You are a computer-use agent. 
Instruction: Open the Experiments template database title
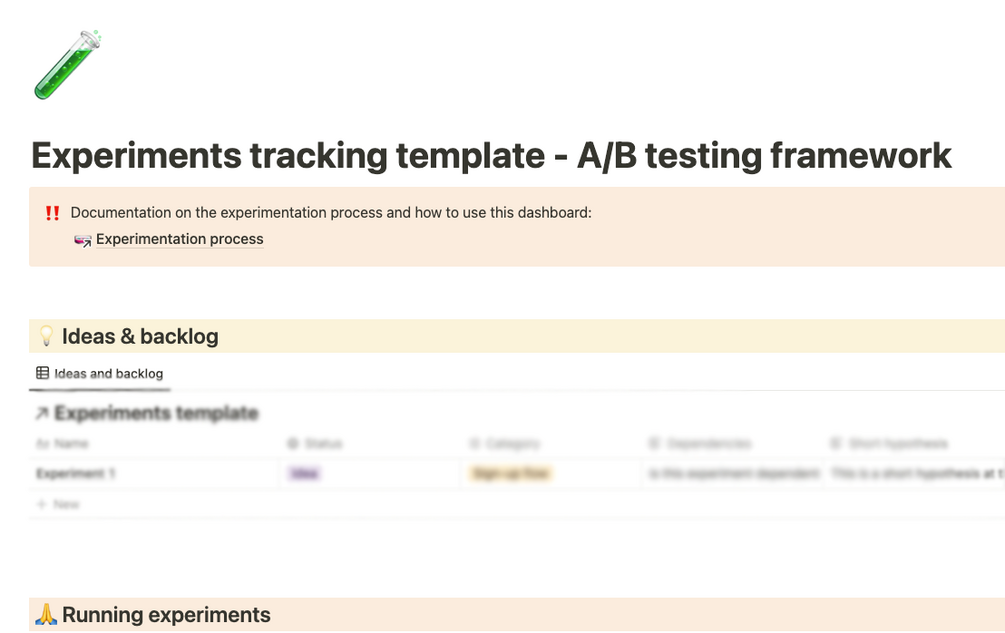point(156,414)
